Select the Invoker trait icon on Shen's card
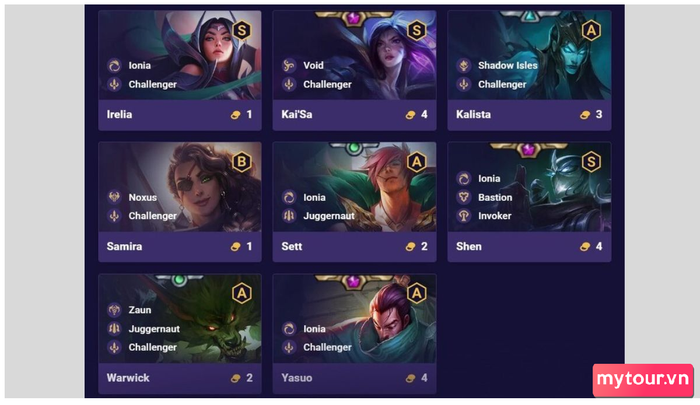 tap(464, 216)
